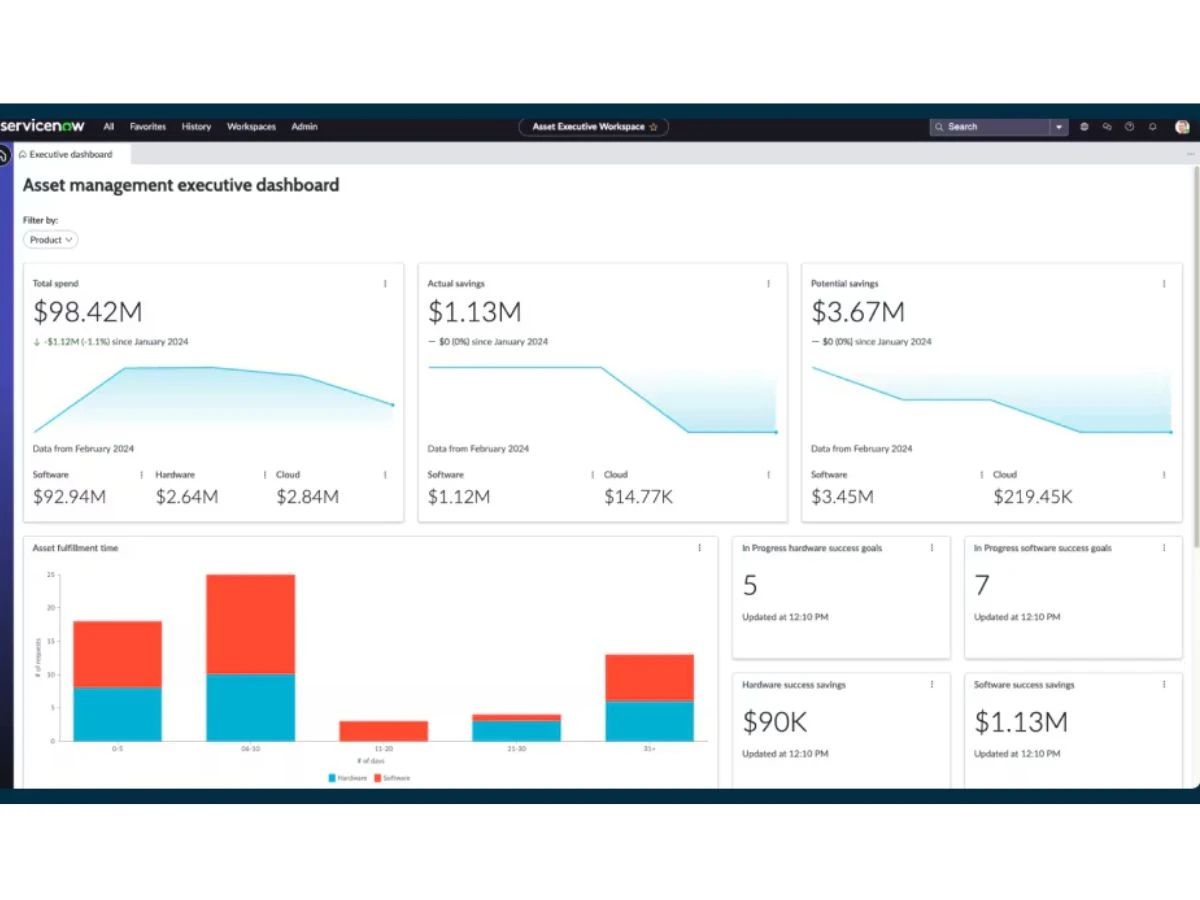
Task: Click the Asset Executive Workspace title pill
Action: [594, 127]
